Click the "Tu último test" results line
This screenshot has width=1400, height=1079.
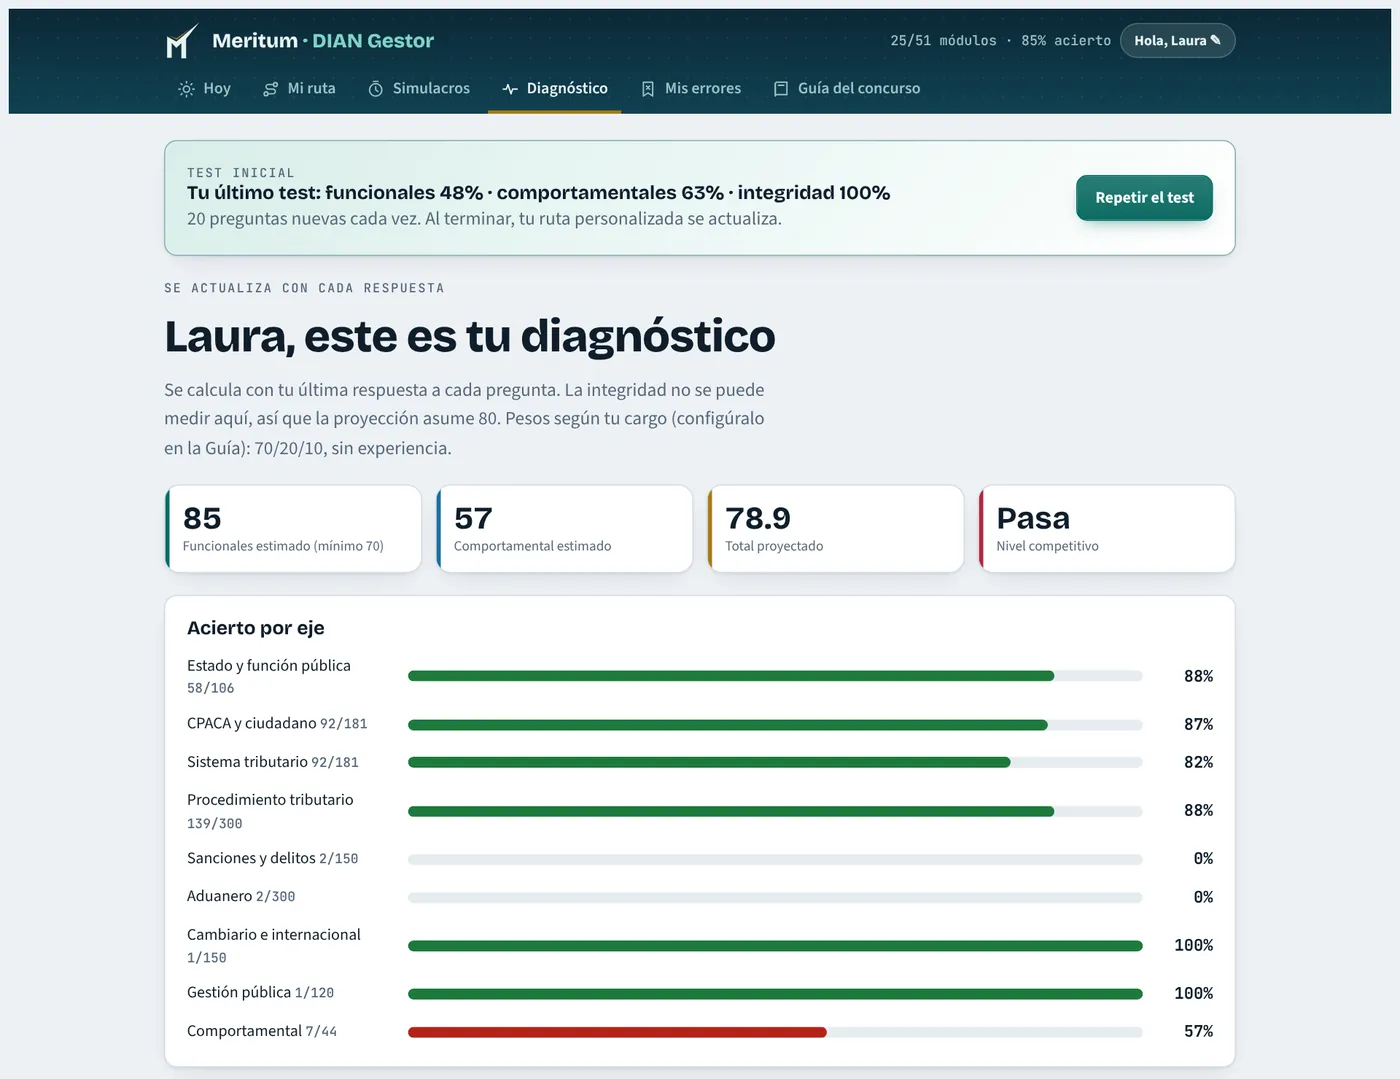(x=538, y=193)
